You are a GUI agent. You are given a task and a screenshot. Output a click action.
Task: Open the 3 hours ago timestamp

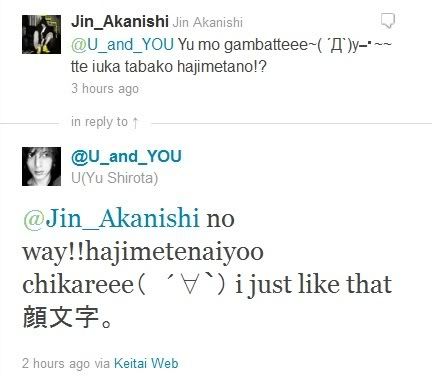[x=105, y=89]
